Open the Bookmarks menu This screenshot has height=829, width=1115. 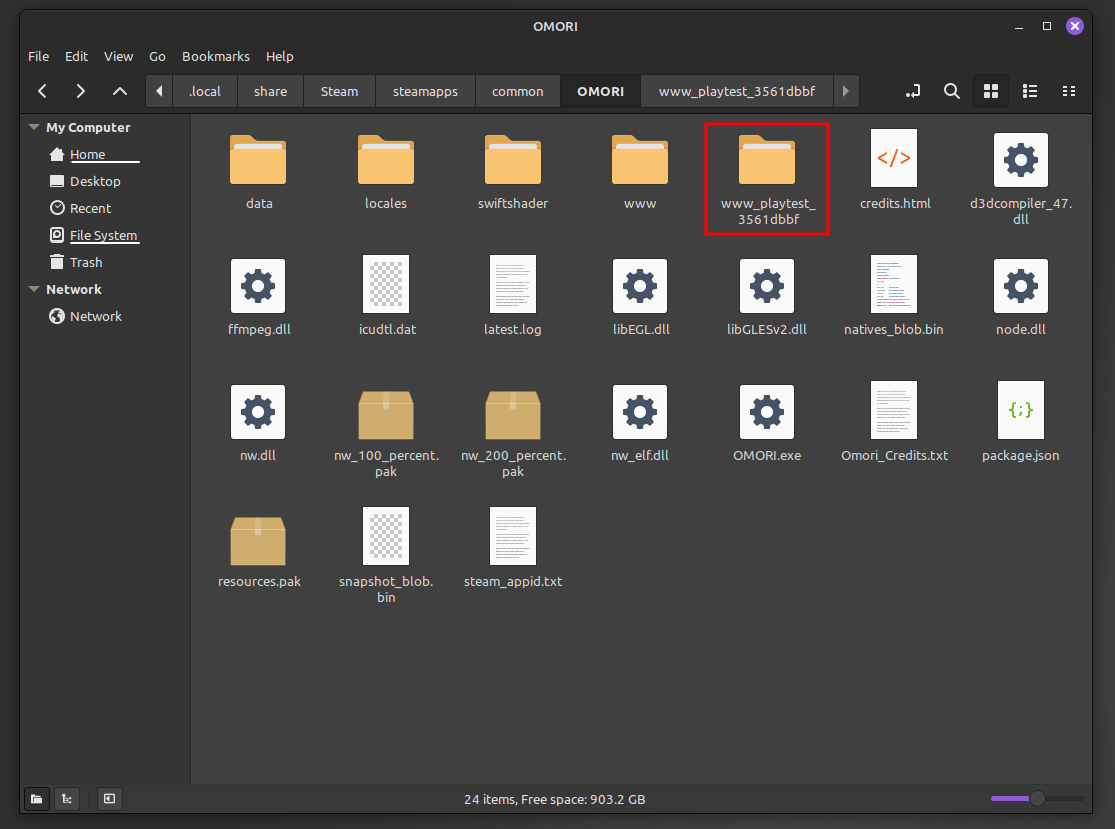coord(215,56)
